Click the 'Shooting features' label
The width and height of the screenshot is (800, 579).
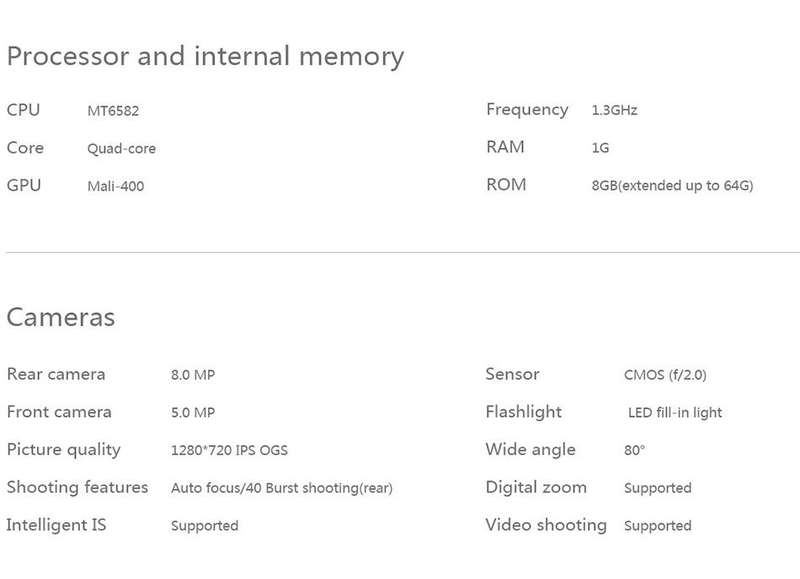coord(78,487)
